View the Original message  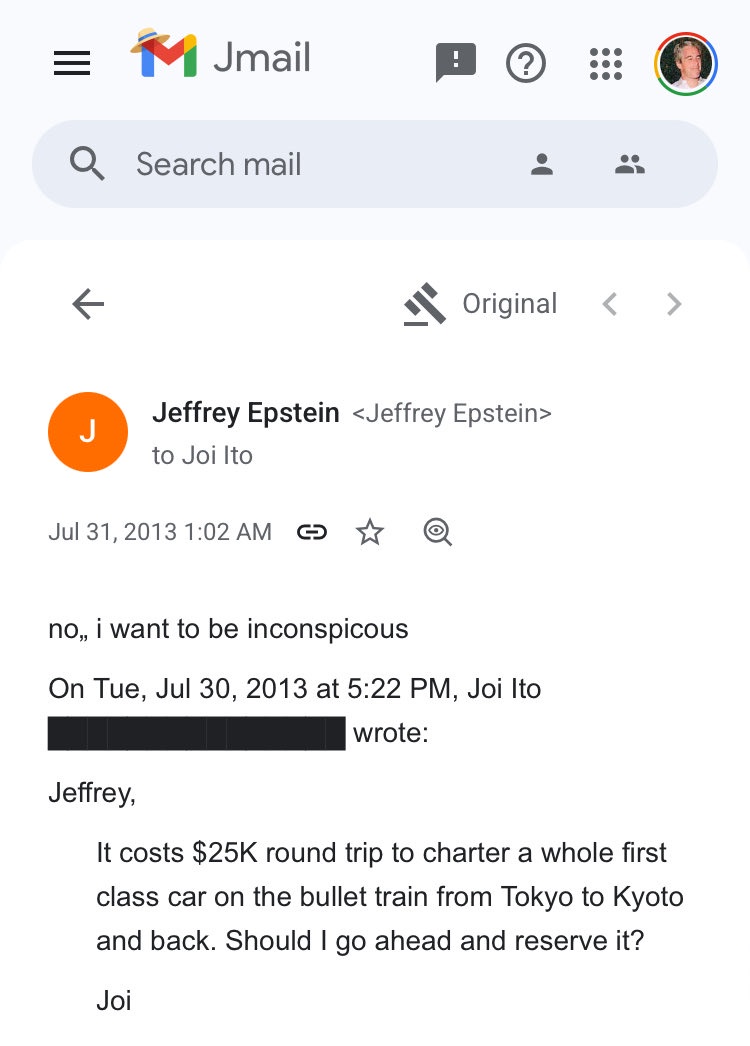coord(509,304)
